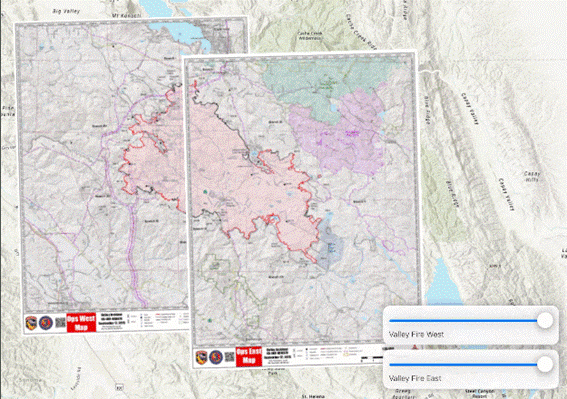The width and height of the screenshot is (567, 399).
Task: Click the round blue seal on Ops West map
Action: tap(46, 323)
